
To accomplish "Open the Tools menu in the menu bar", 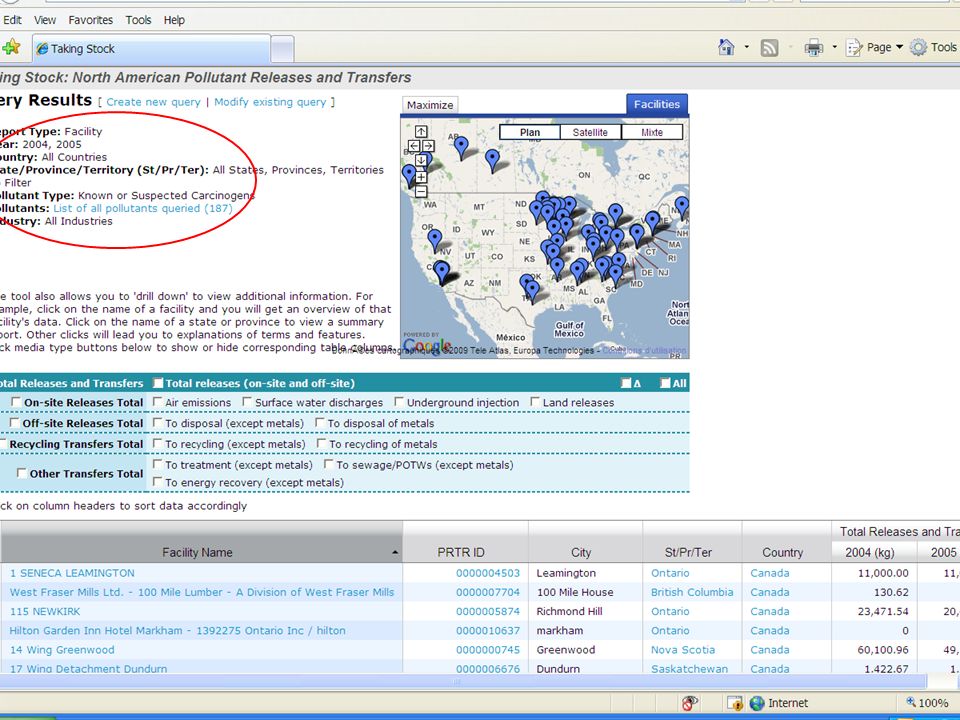I will (138, 20).
